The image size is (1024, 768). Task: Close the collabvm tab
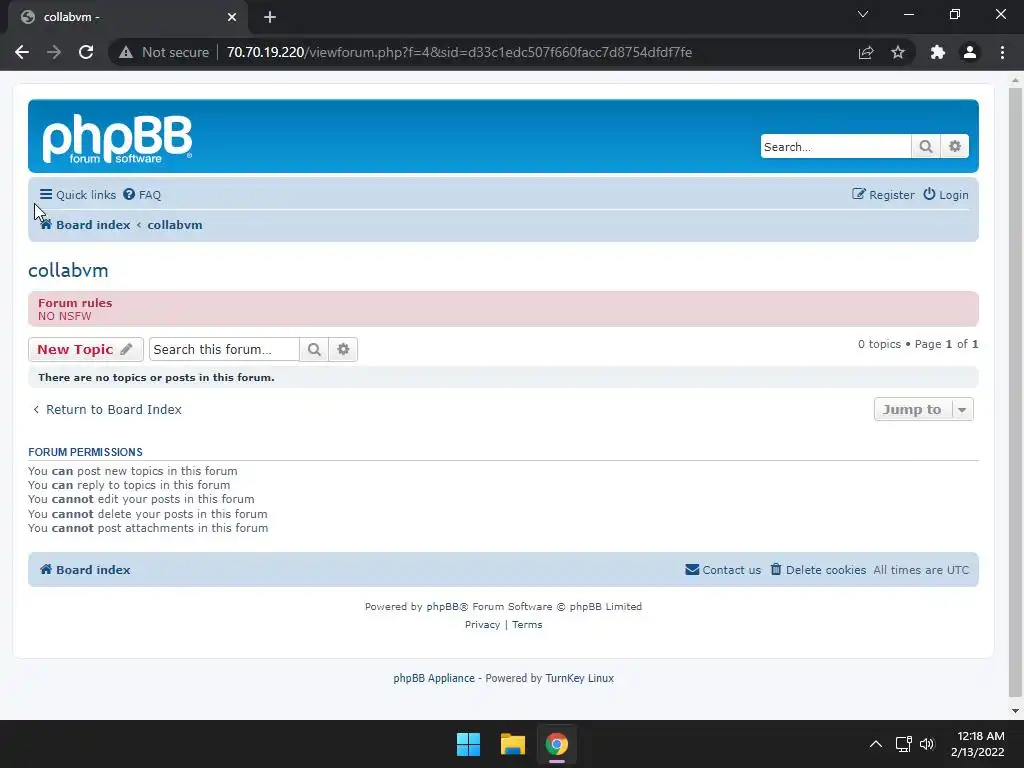click(x=232, y=17)
